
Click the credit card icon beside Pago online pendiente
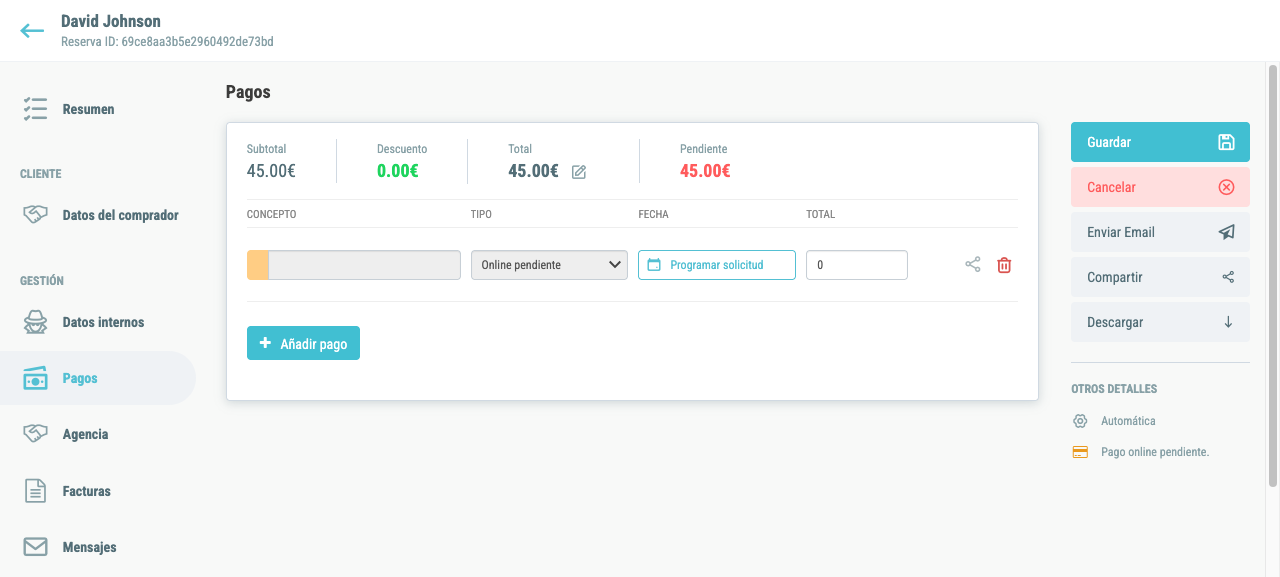coord(1080,452)
